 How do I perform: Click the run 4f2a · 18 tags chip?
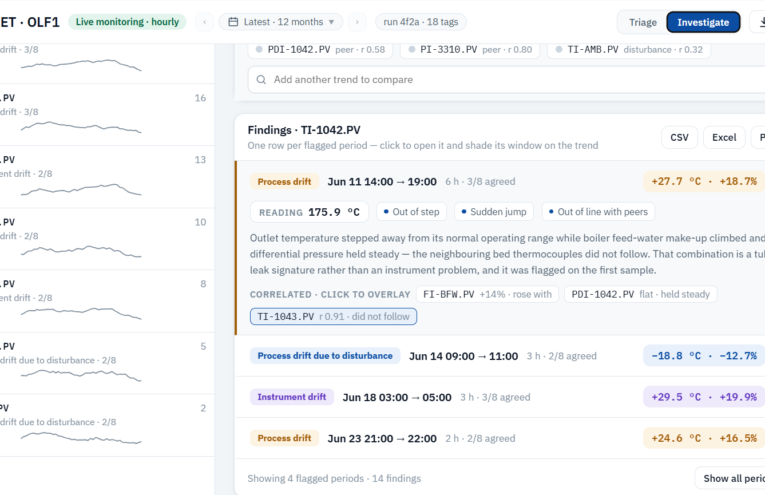coord(421,22)
